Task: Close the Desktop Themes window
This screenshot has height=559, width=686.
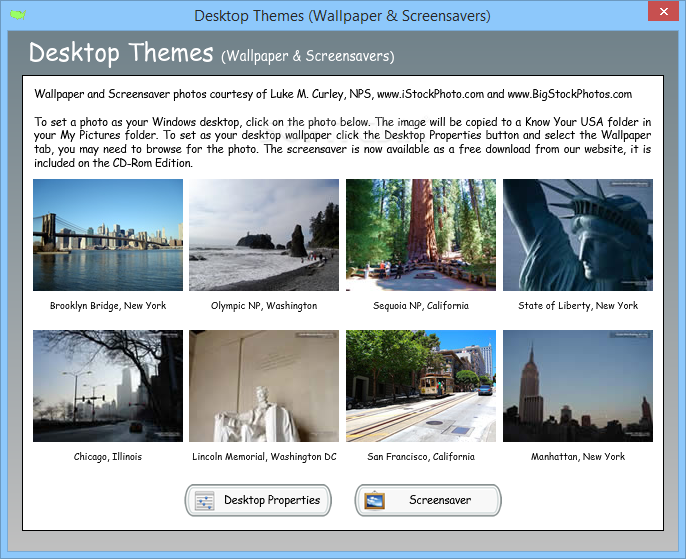Action: pos(663,11)
